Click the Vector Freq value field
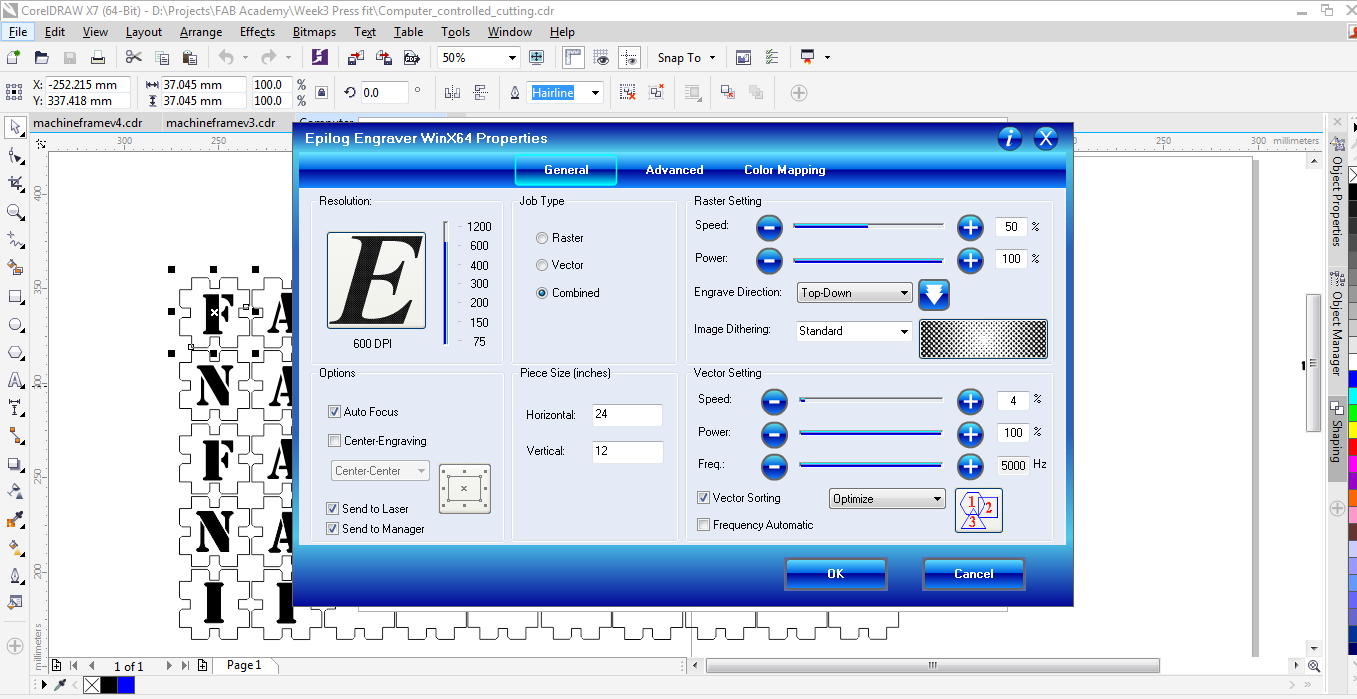The image size is (1357, 699). (x=1013, y=466)
